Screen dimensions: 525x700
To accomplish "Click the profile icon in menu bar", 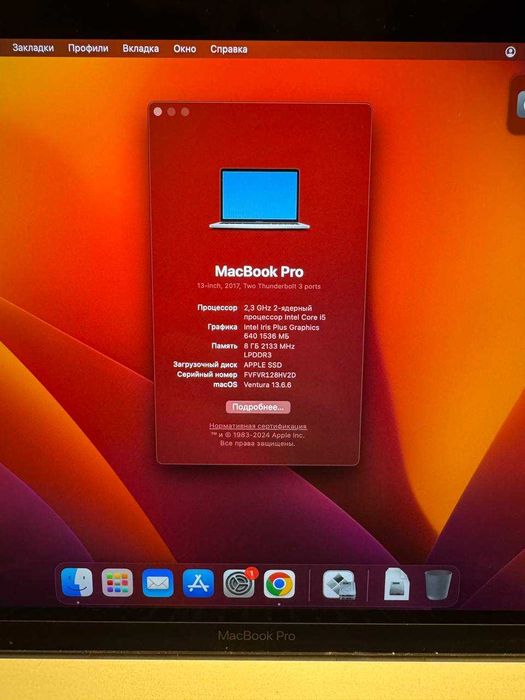I will pos(510,52).
